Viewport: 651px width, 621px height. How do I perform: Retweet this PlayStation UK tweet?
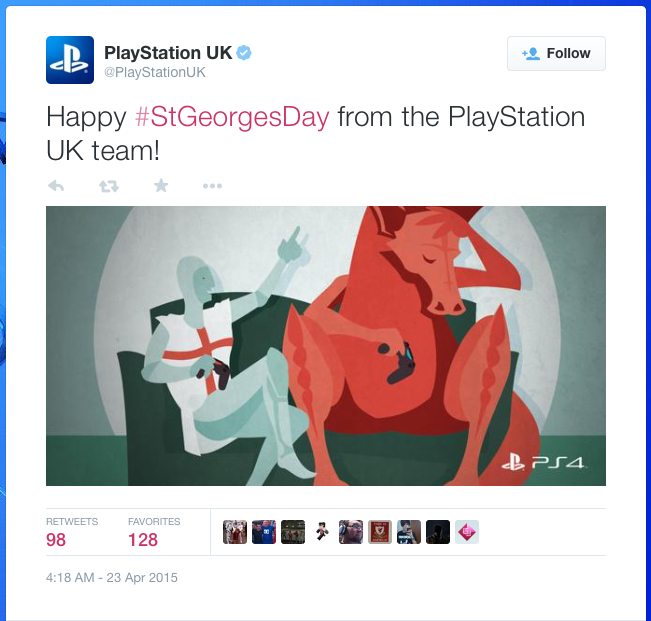(x=109, y=186)
